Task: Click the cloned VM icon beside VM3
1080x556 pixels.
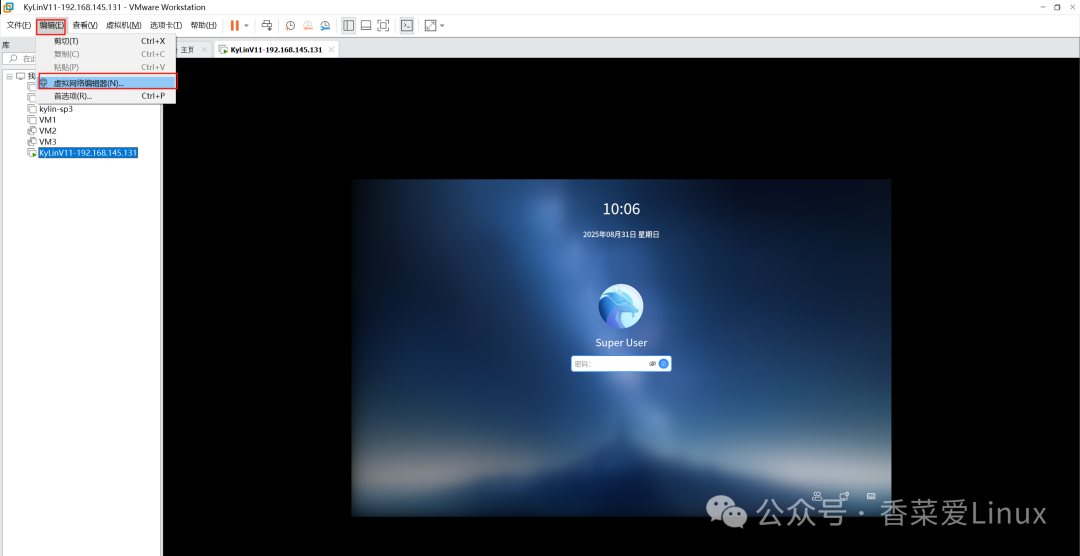Action: 32,142
